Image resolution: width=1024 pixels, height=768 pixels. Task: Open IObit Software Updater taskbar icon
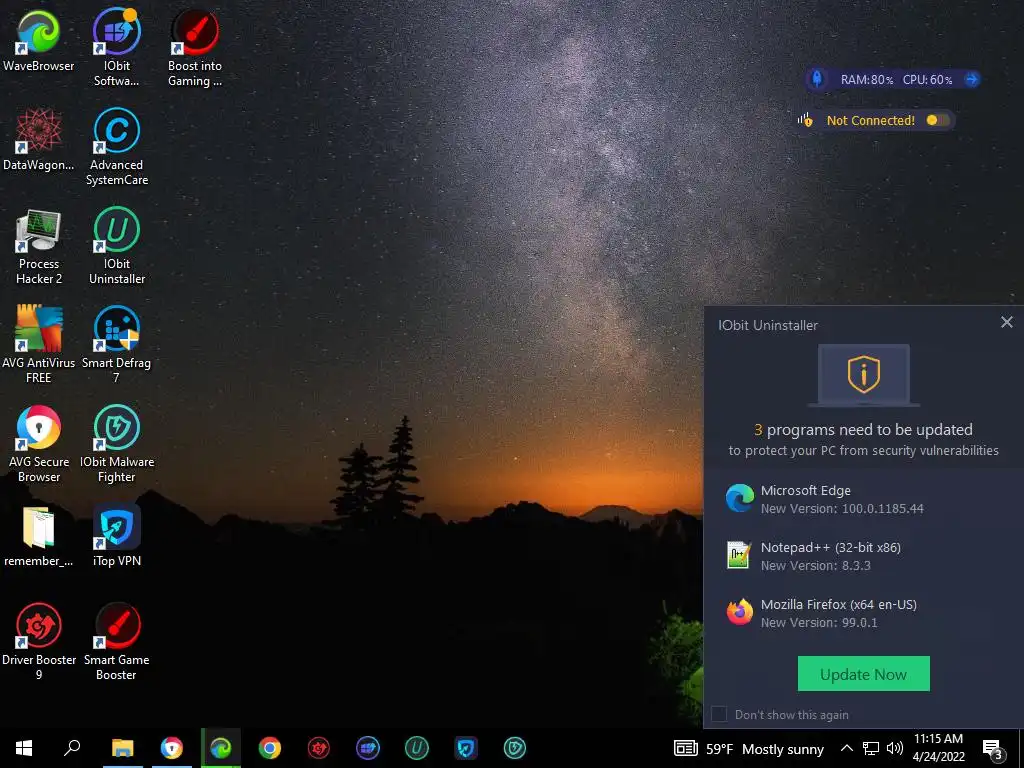[368, 748]
